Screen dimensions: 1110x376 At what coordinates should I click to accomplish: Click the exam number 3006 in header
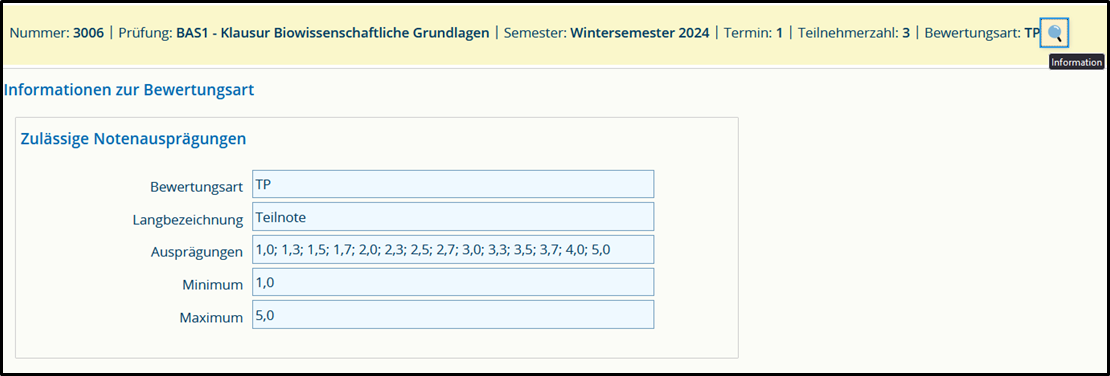[88, 33]
